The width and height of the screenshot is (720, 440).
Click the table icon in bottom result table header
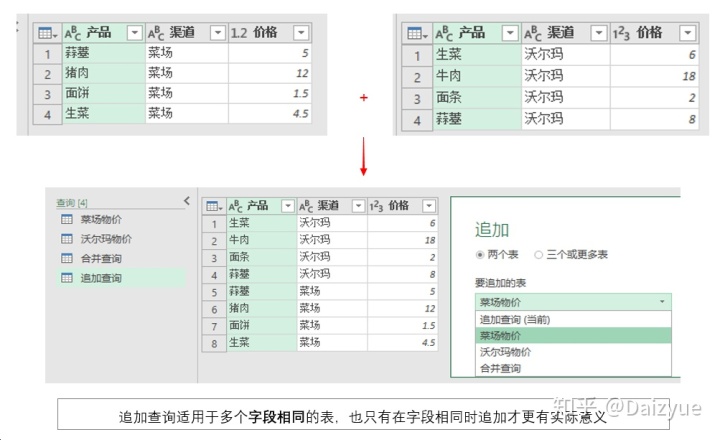pyautogui.click(x=214, y=206)
